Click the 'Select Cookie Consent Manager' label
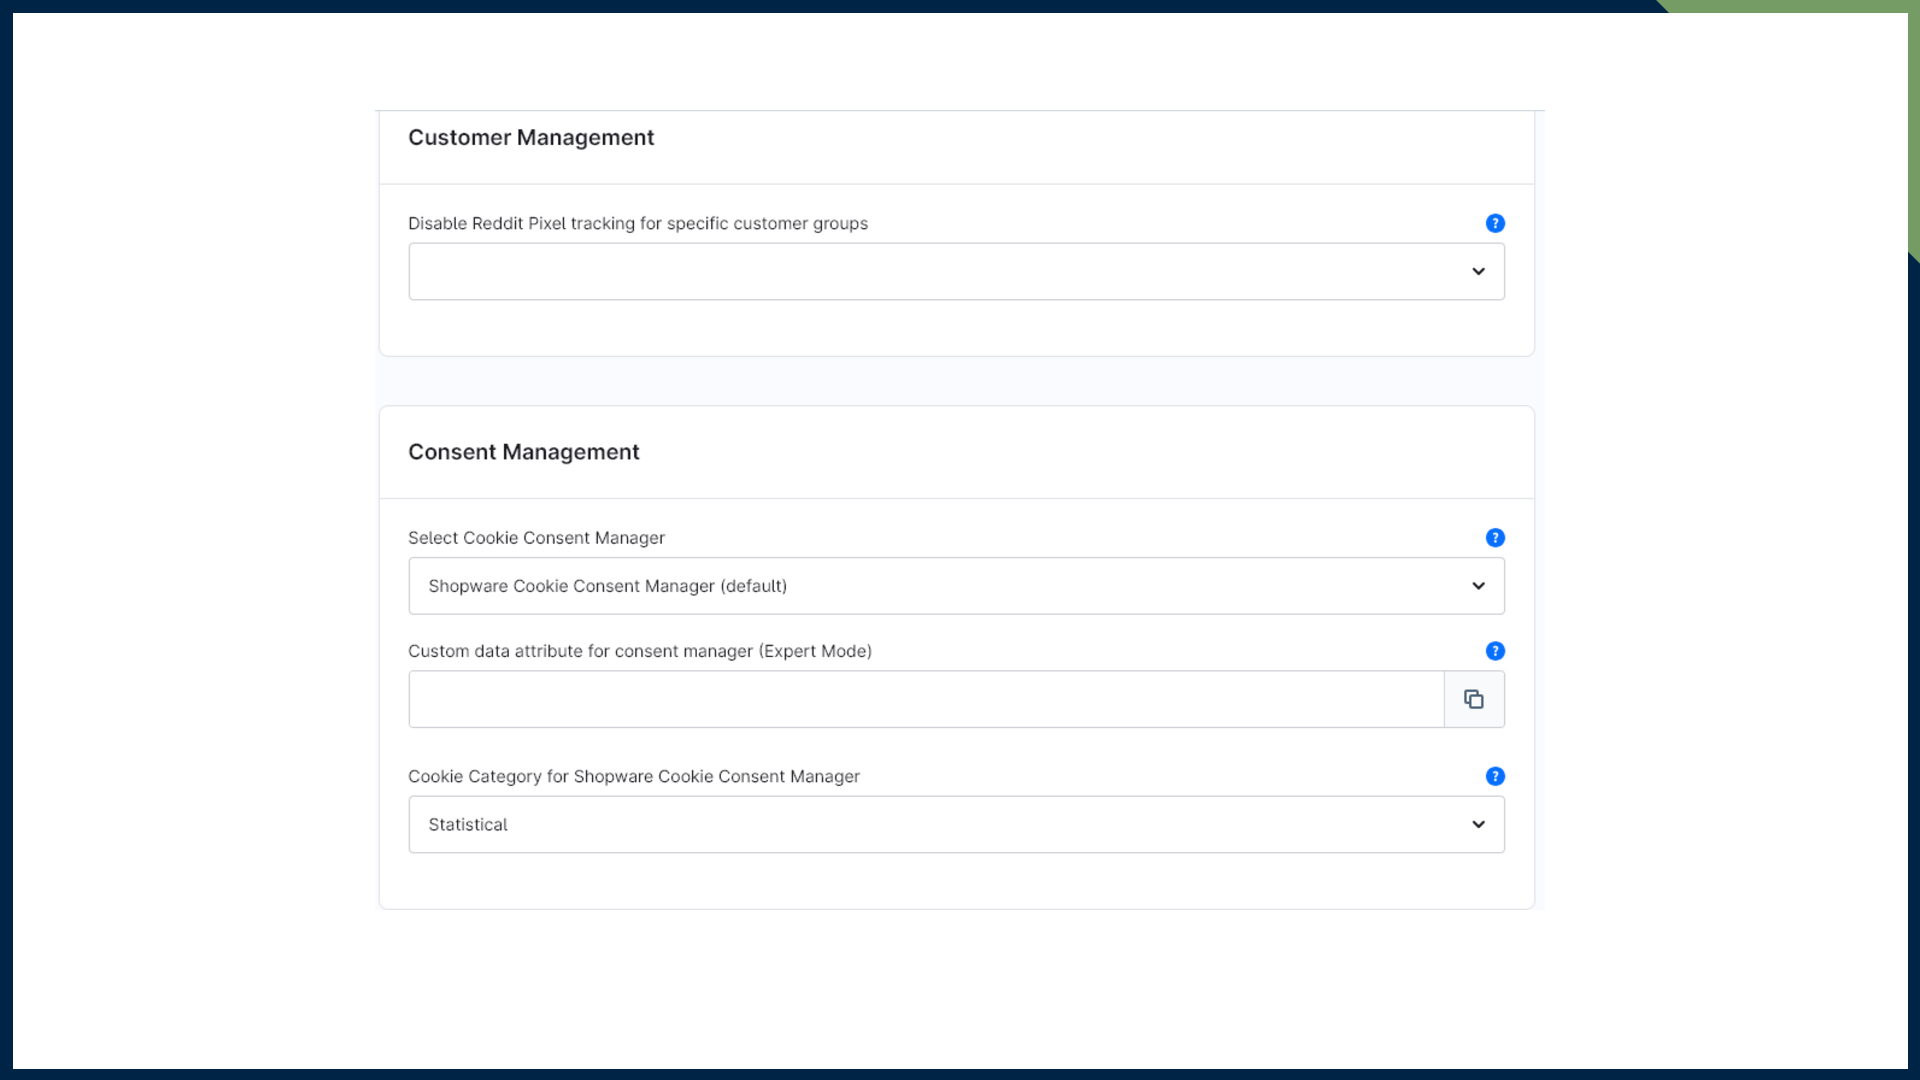The height and width of the screenshot is (1080, 1920). (x=536, y=538)
